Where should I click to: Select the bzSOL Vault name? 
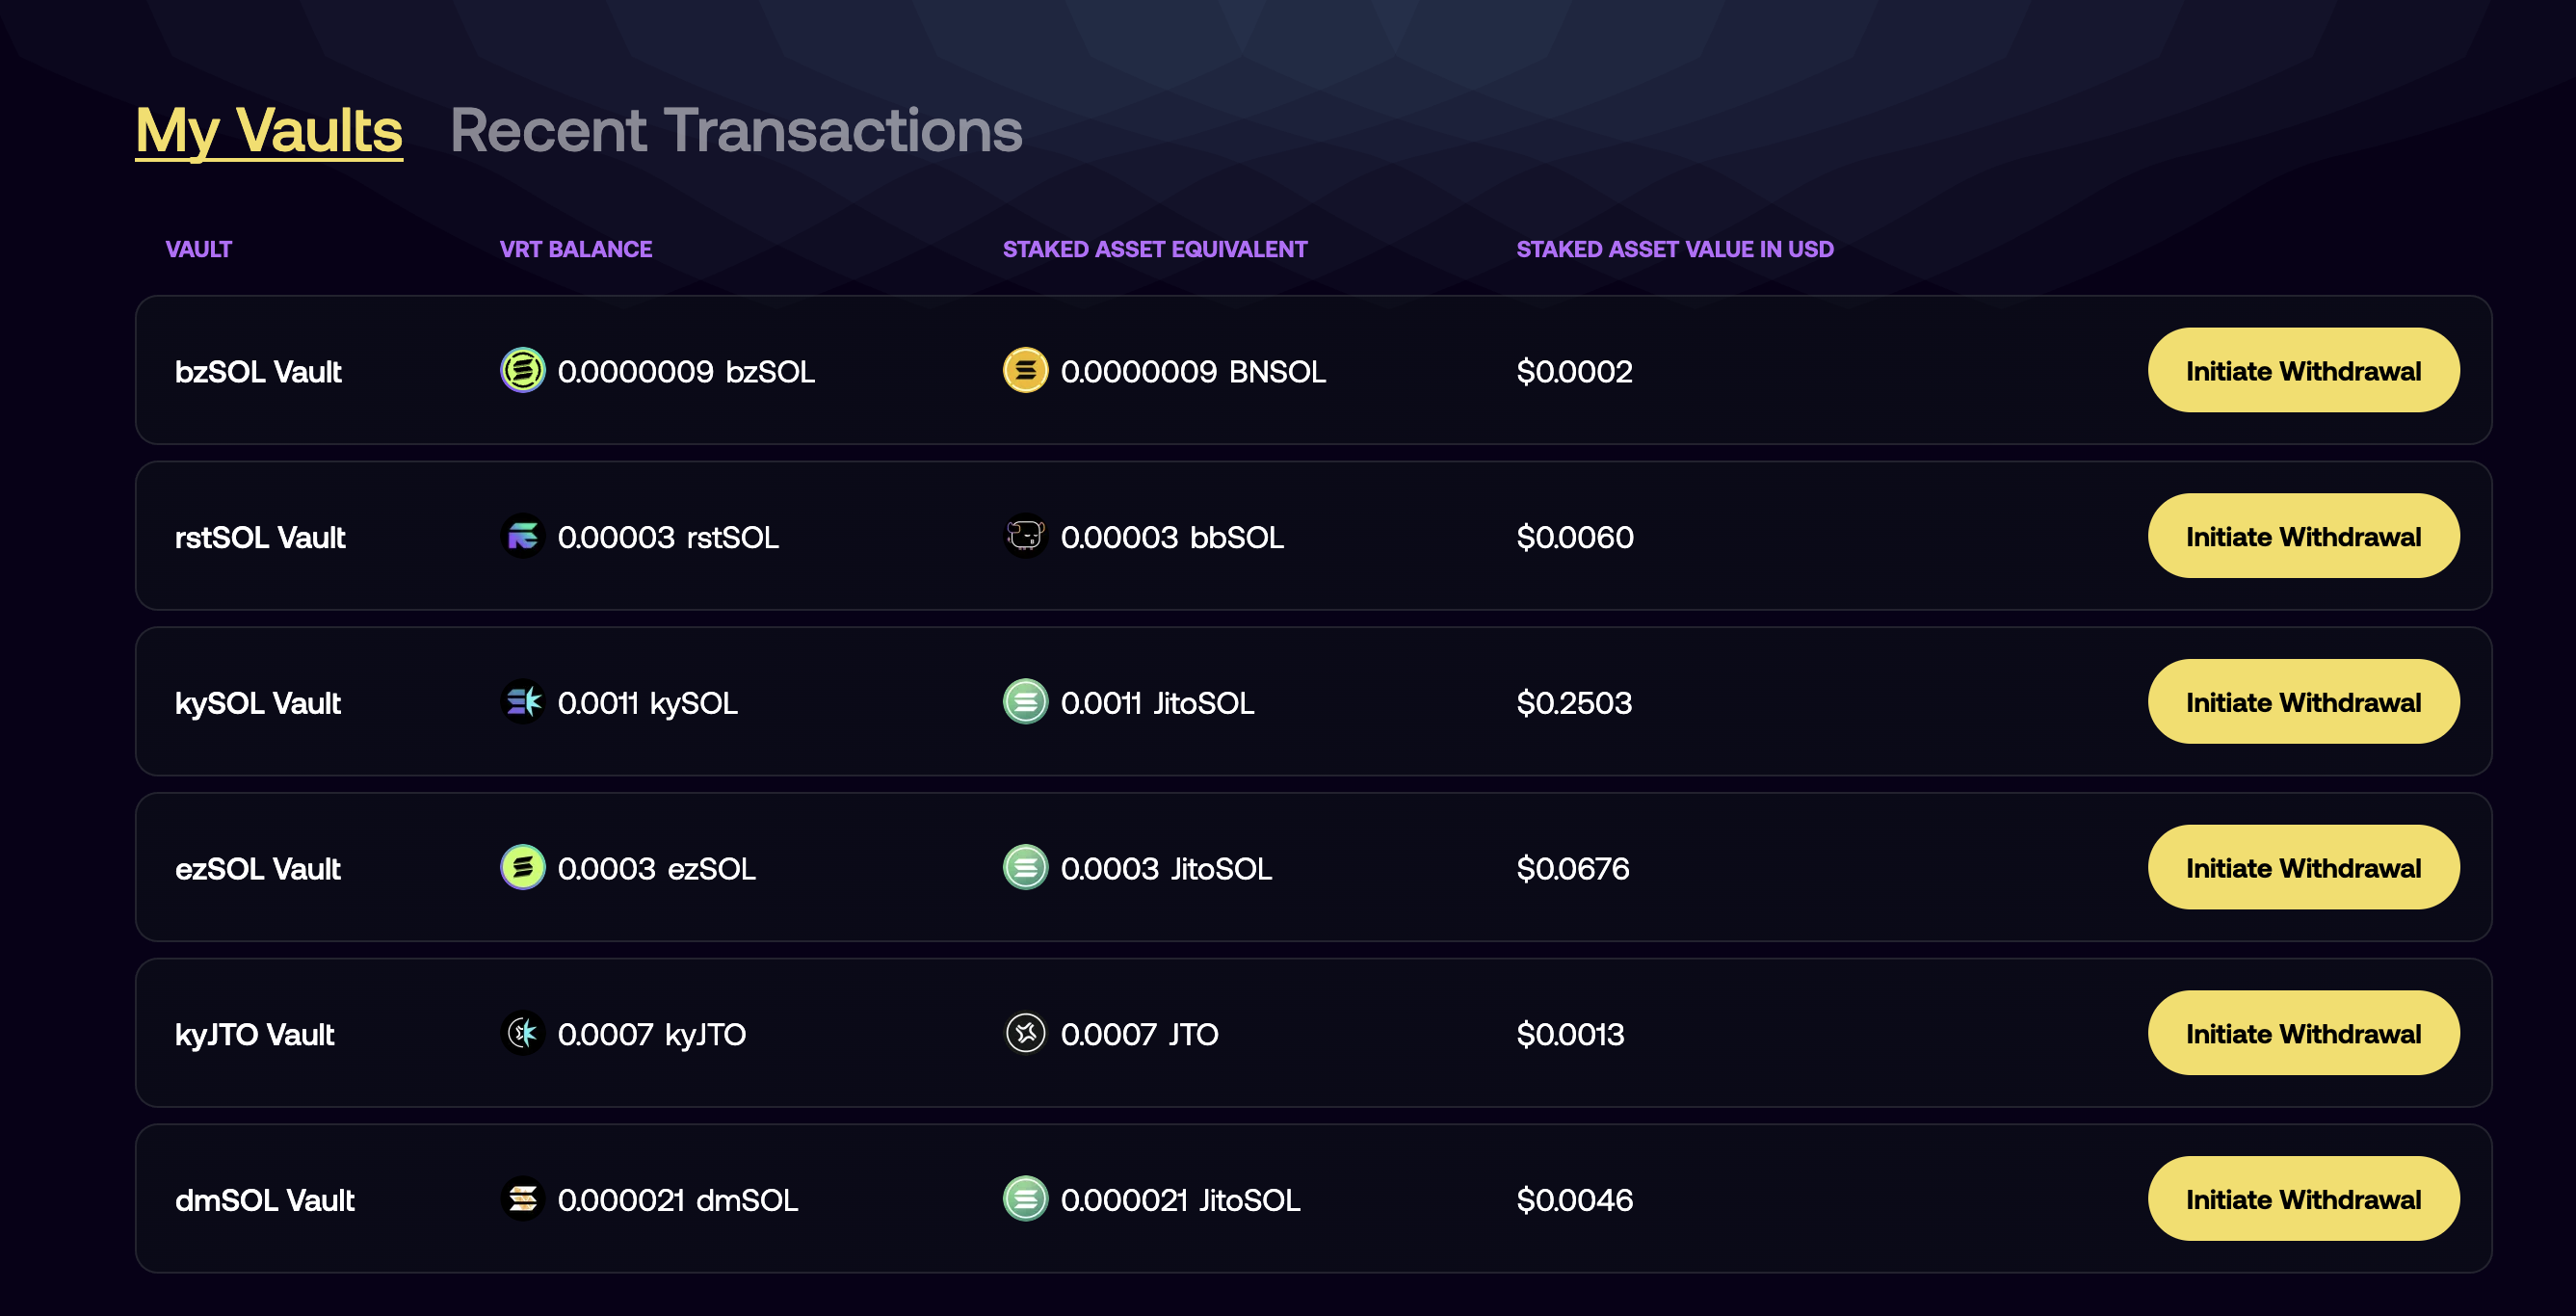pos(258,372)
